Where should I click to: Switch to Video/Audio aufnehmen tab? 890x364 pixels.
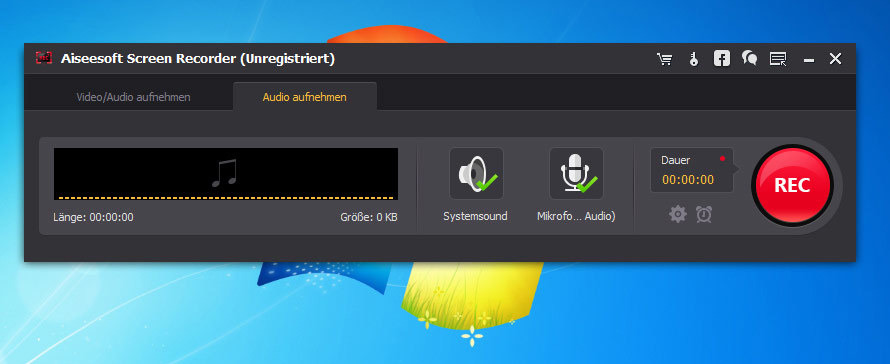[133, 97]
